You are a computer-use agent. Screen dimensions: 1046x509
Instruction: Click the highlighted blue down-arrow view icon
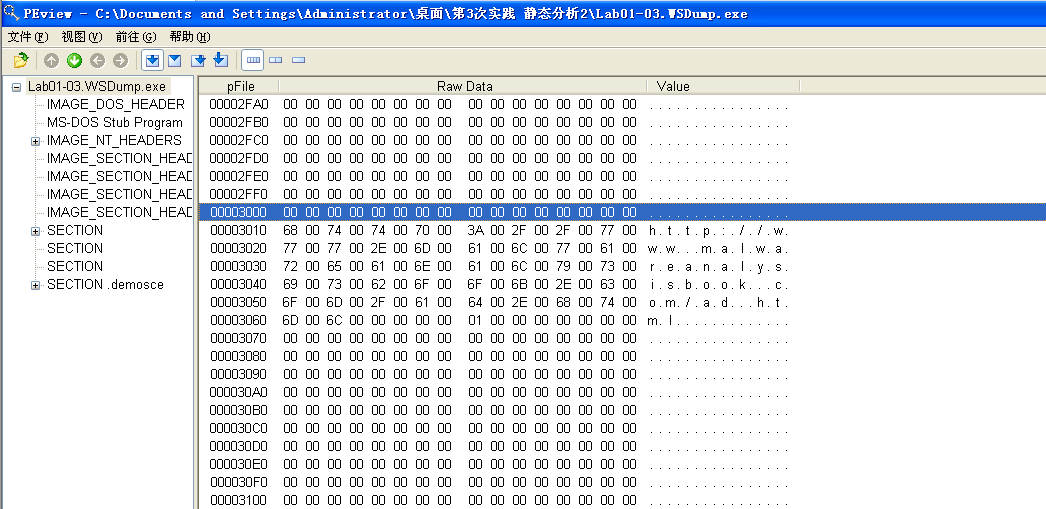pyautogui.click(x=152, y=61)
